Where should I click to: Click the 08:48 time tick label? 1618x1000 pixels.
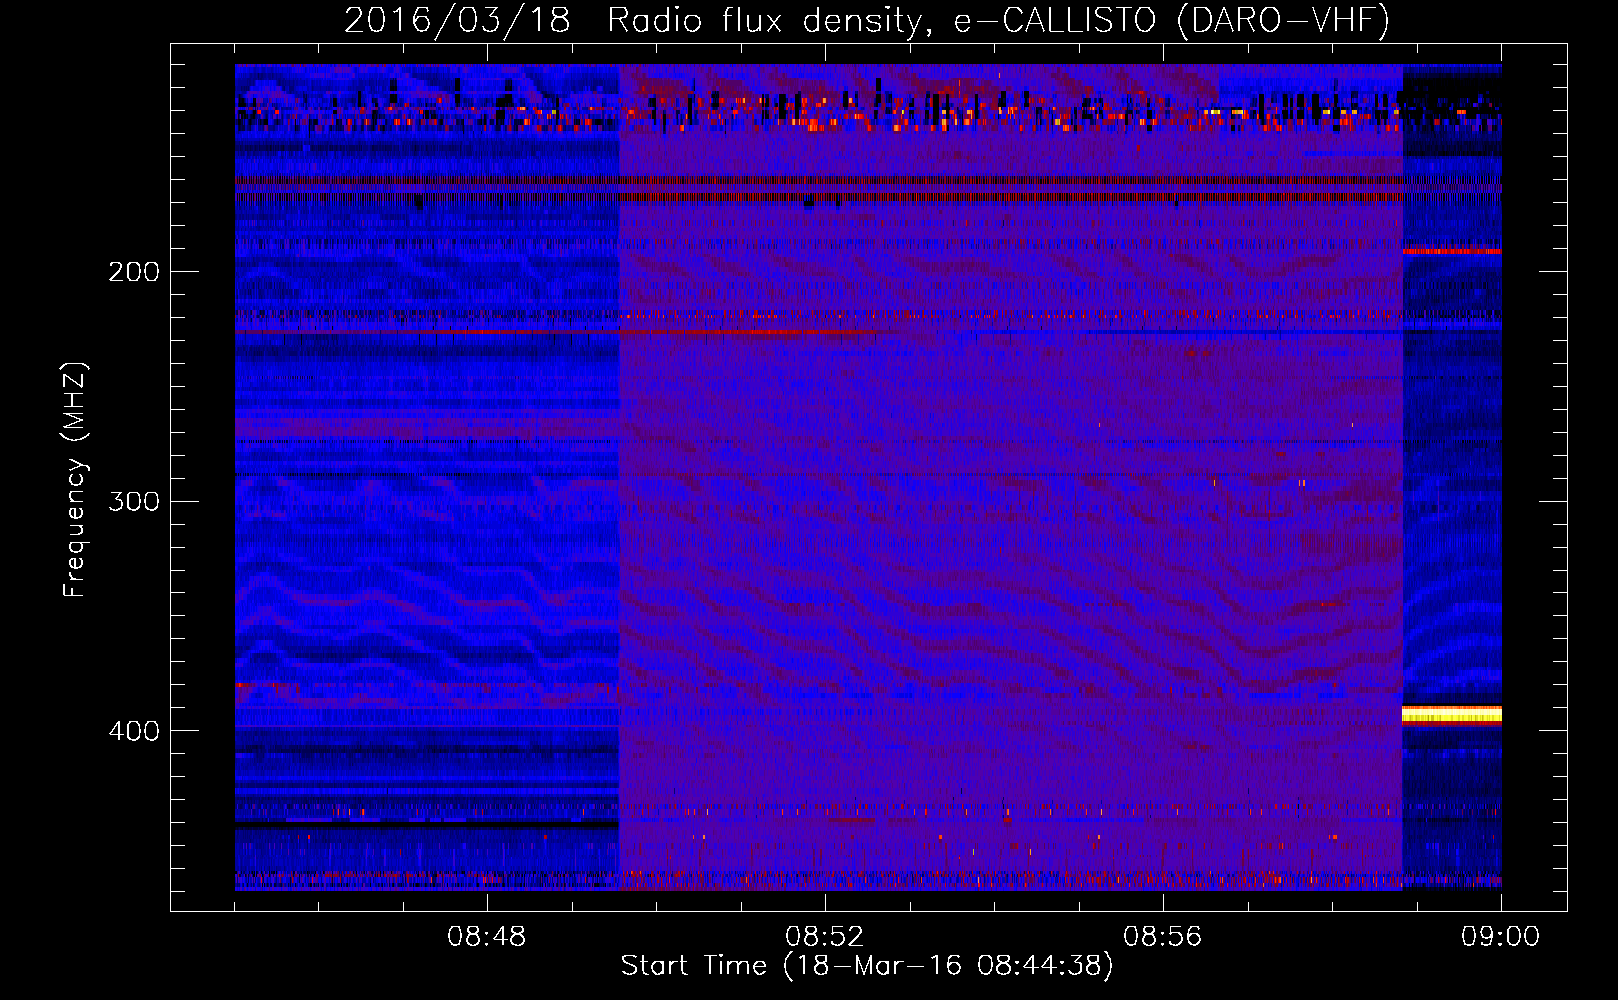point(487,937)
